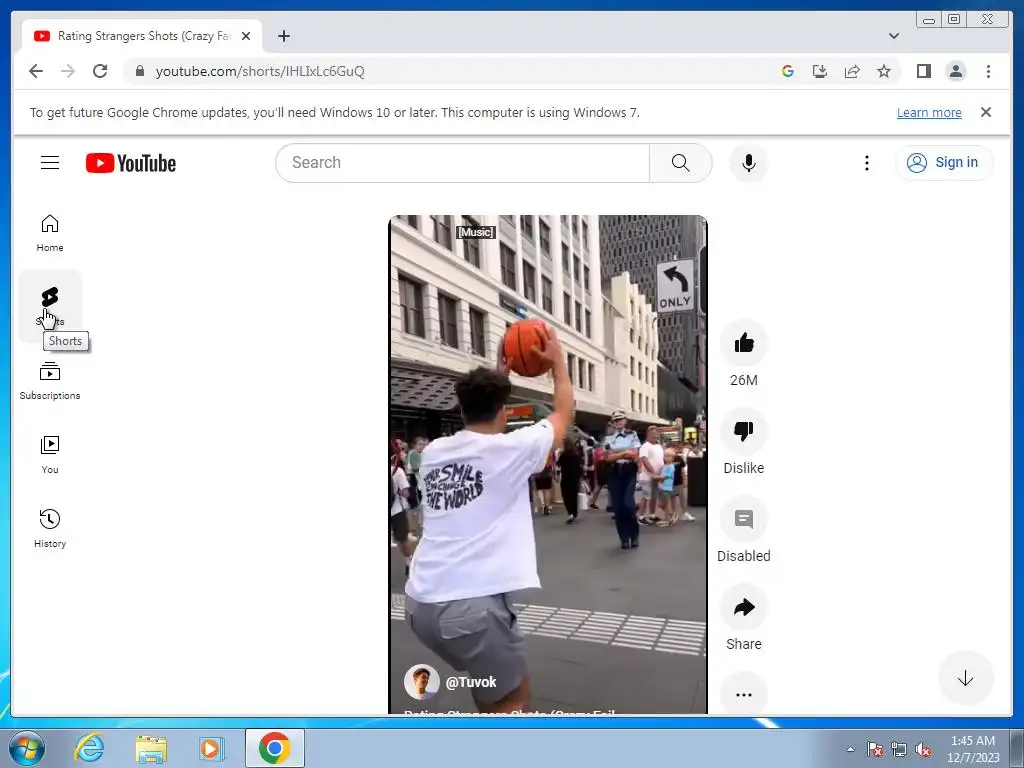This screenshot has height=768, width=1024.
Task: Expand the tab search chevron
Action: click(x=894, y=36)
